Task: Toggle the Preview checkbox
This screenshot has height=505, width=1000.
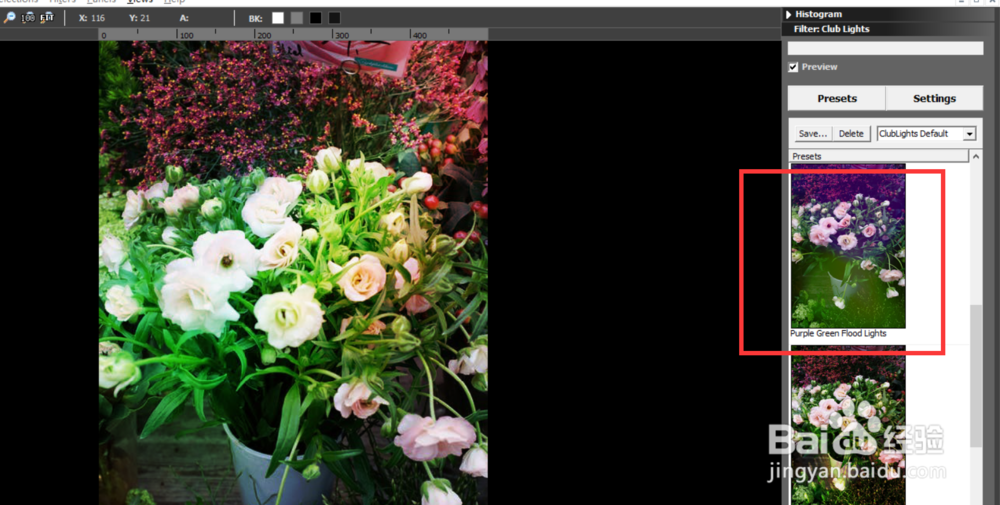Action: (793, 67)
